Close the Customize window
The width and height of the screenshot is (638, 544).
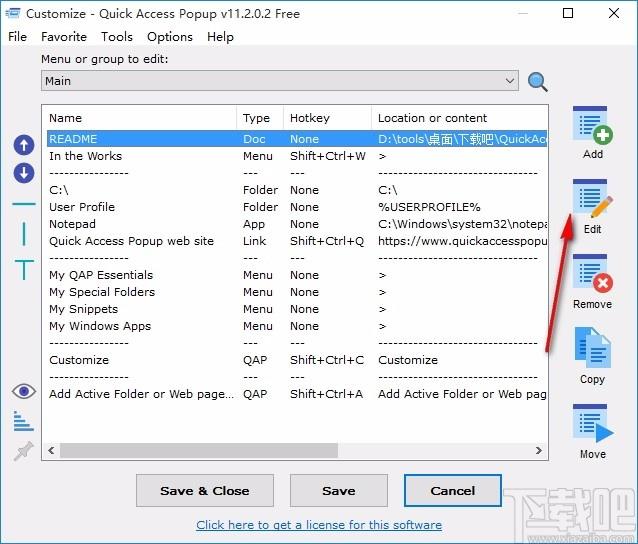tap(614, 13)
